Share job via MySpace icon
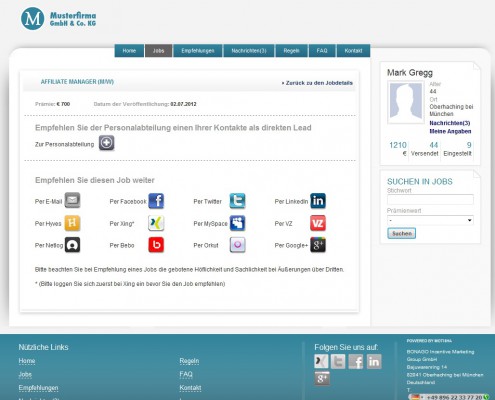 tap(237, 223)
